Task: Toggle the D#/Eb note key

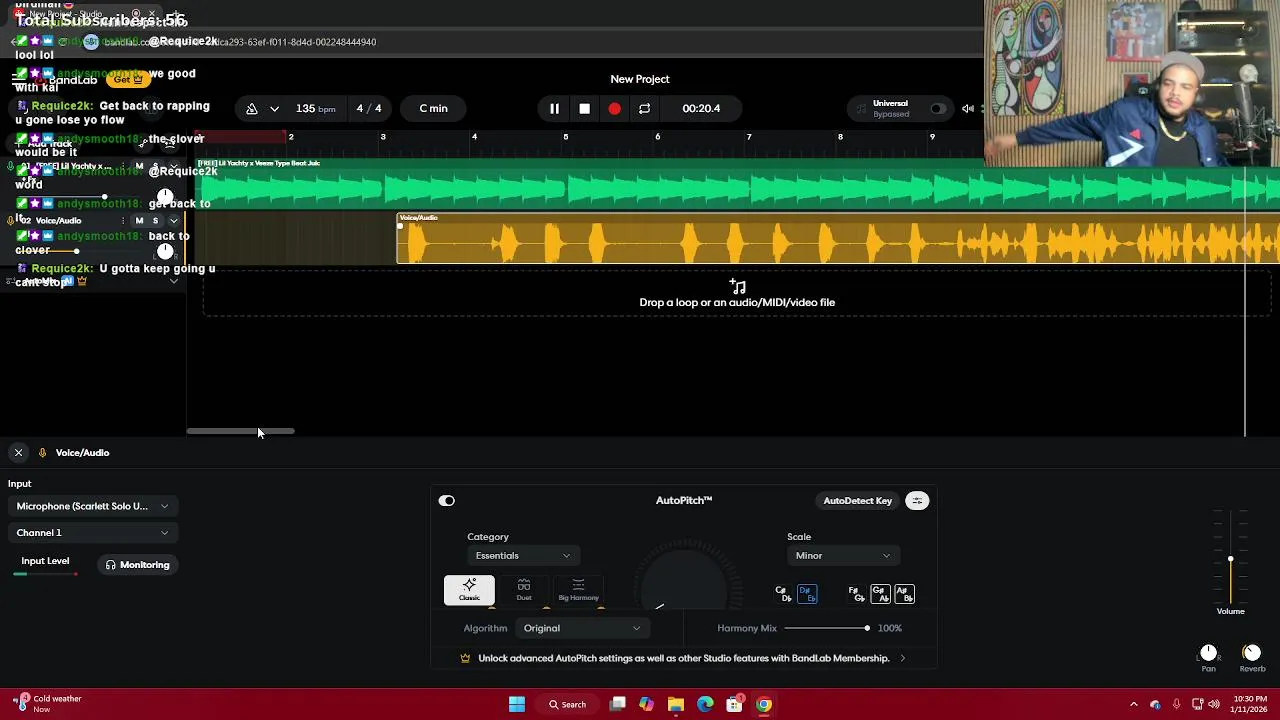Action: [x=807, y=594]
